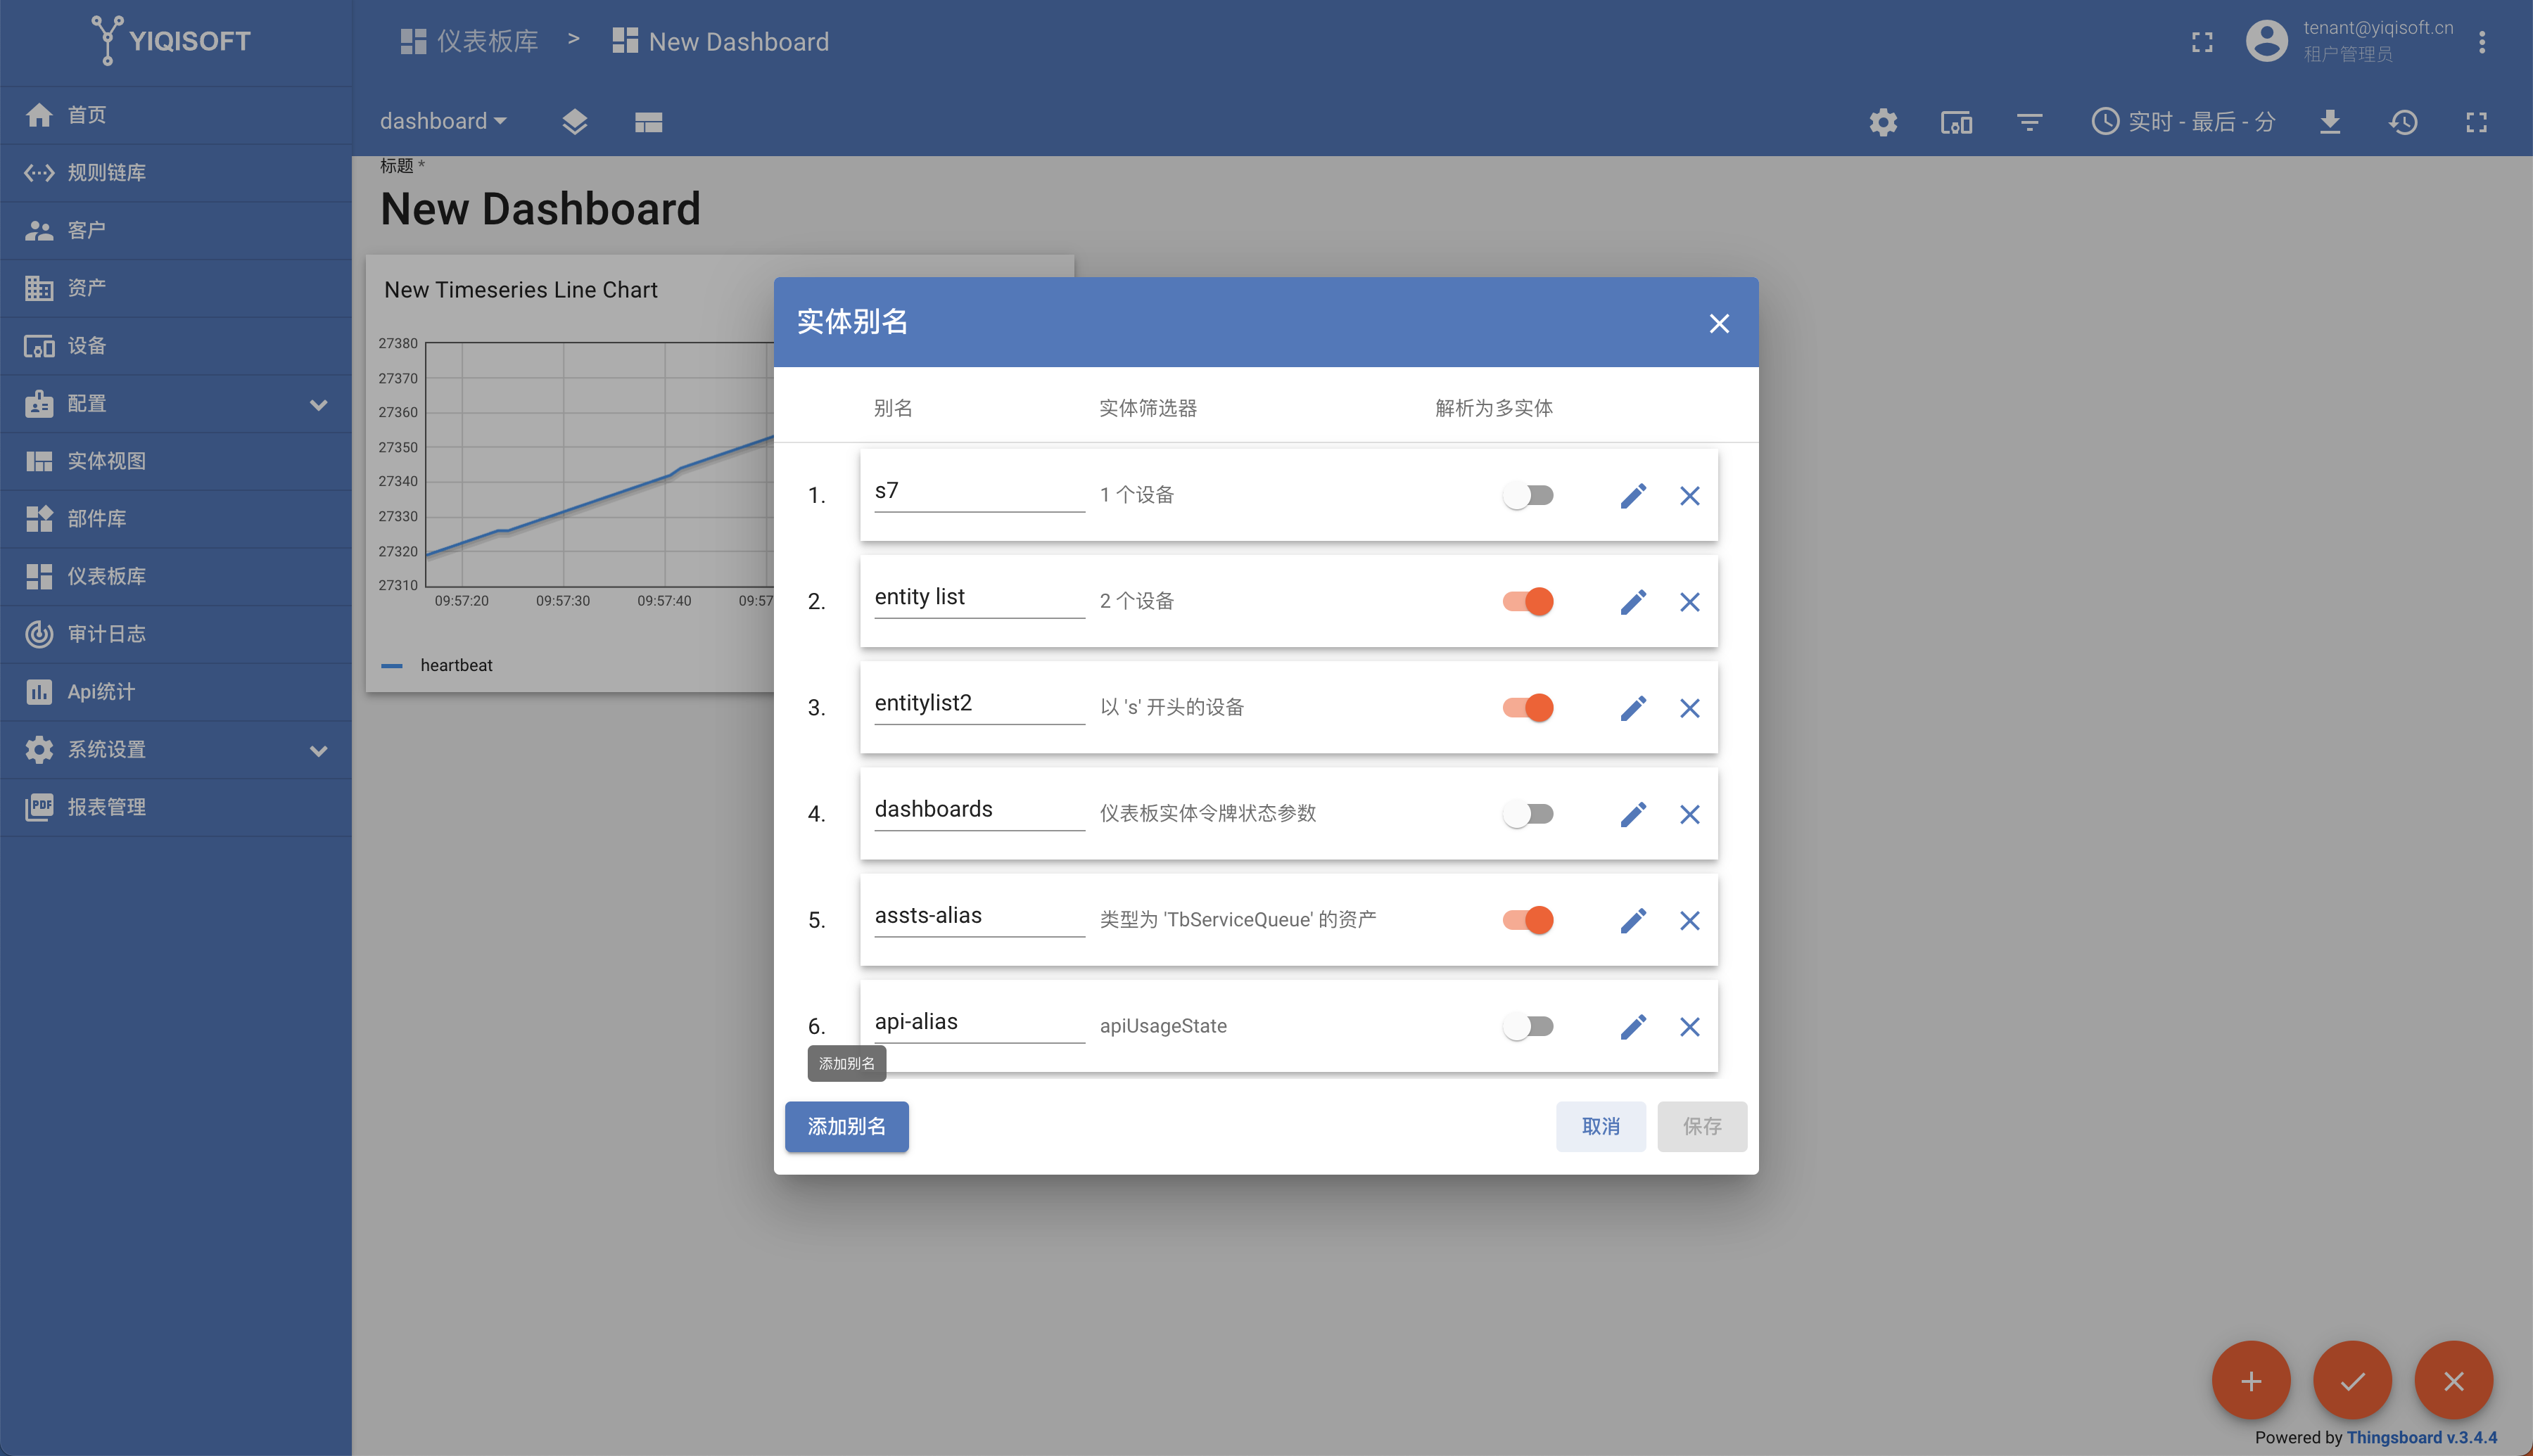Click the export dashboard download icon
This screenshot has height=1456, width=2533.
point(2329,122)
